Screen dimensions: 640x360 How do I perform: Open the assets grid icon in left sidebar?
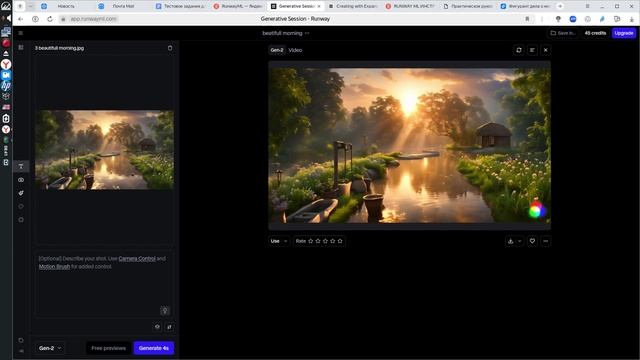[x=21, y=47]
